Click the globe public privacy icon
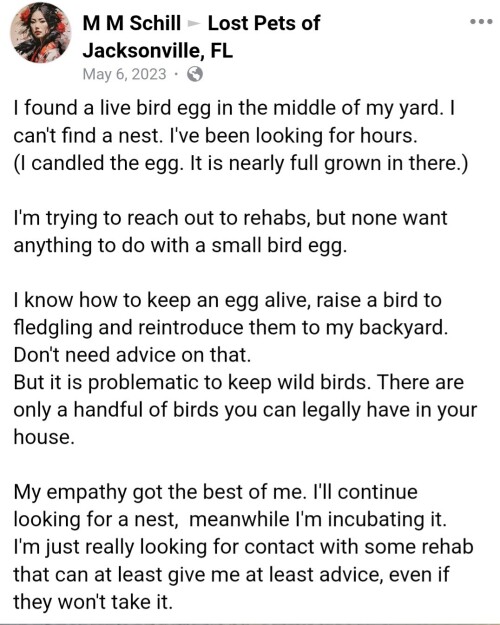500x625 pixels. point(195,74)
